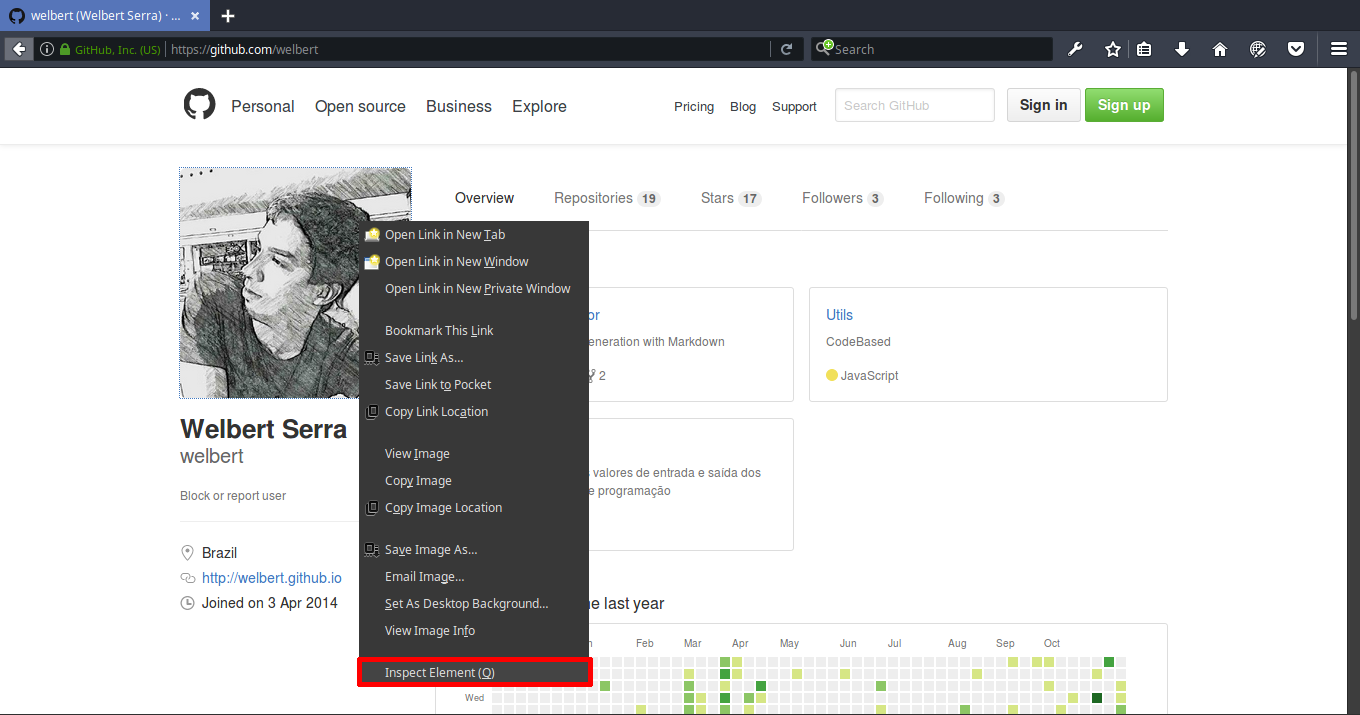Open Explore navigation link

coord(539,106)
